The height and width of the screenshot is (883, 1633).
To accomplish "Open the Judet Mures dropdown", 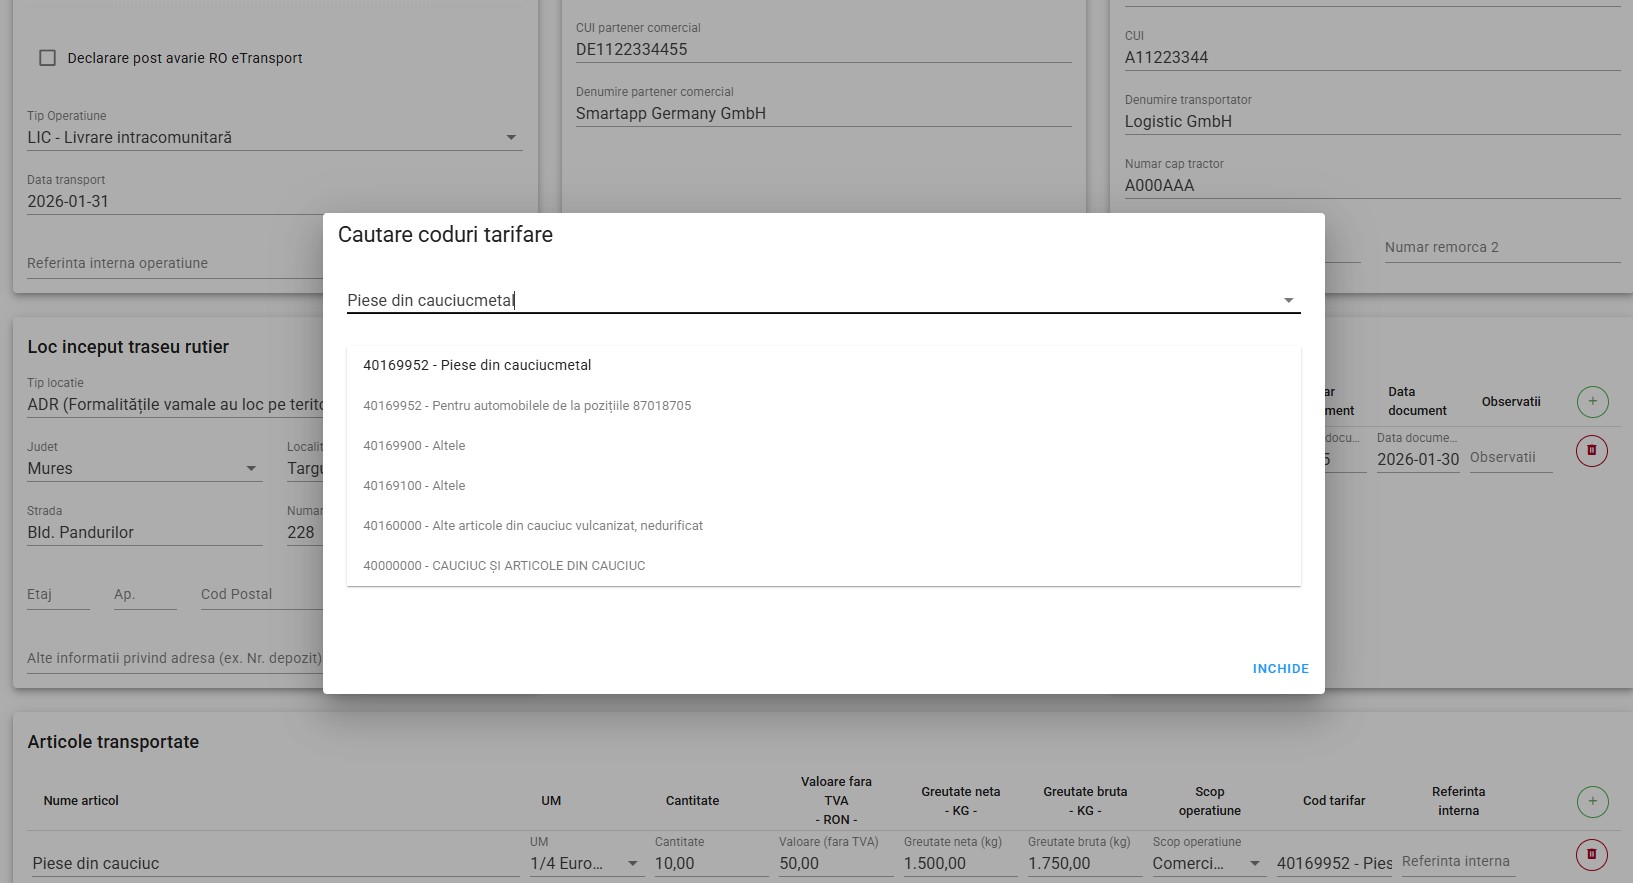I will click(x=251, y=468).
